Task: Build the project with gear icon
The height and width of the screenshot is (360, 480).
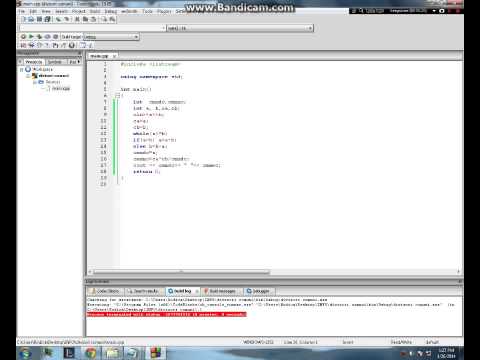Action: click(23, 37)
